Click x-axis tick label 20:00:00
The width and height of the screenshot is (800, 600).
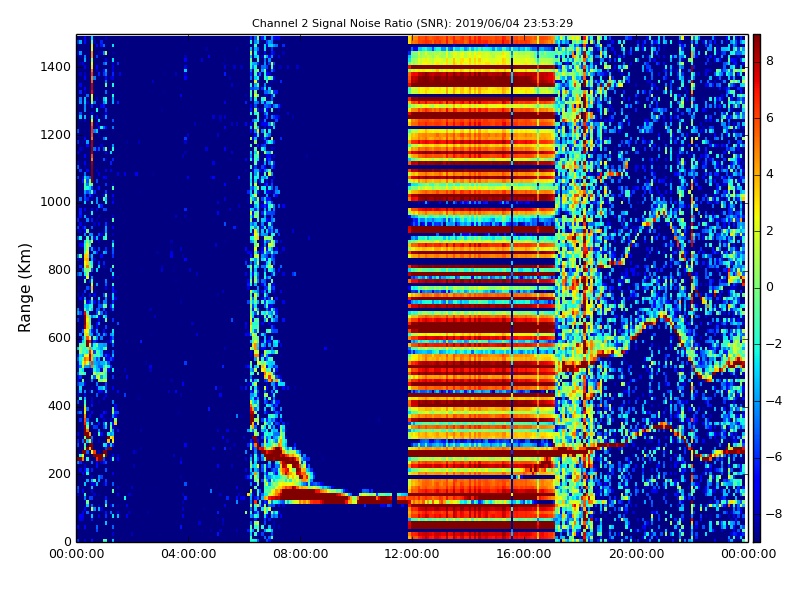(636, 554)
